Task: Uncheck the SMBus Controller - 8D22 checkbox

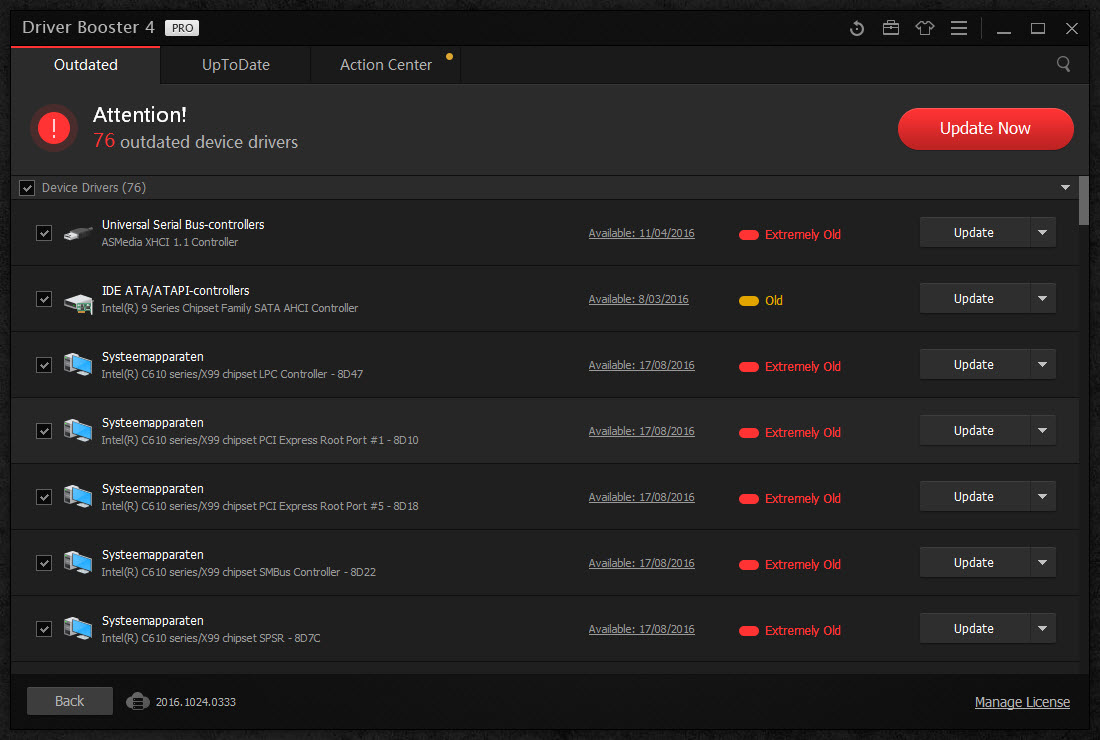Action: click(x=44, y=563)
